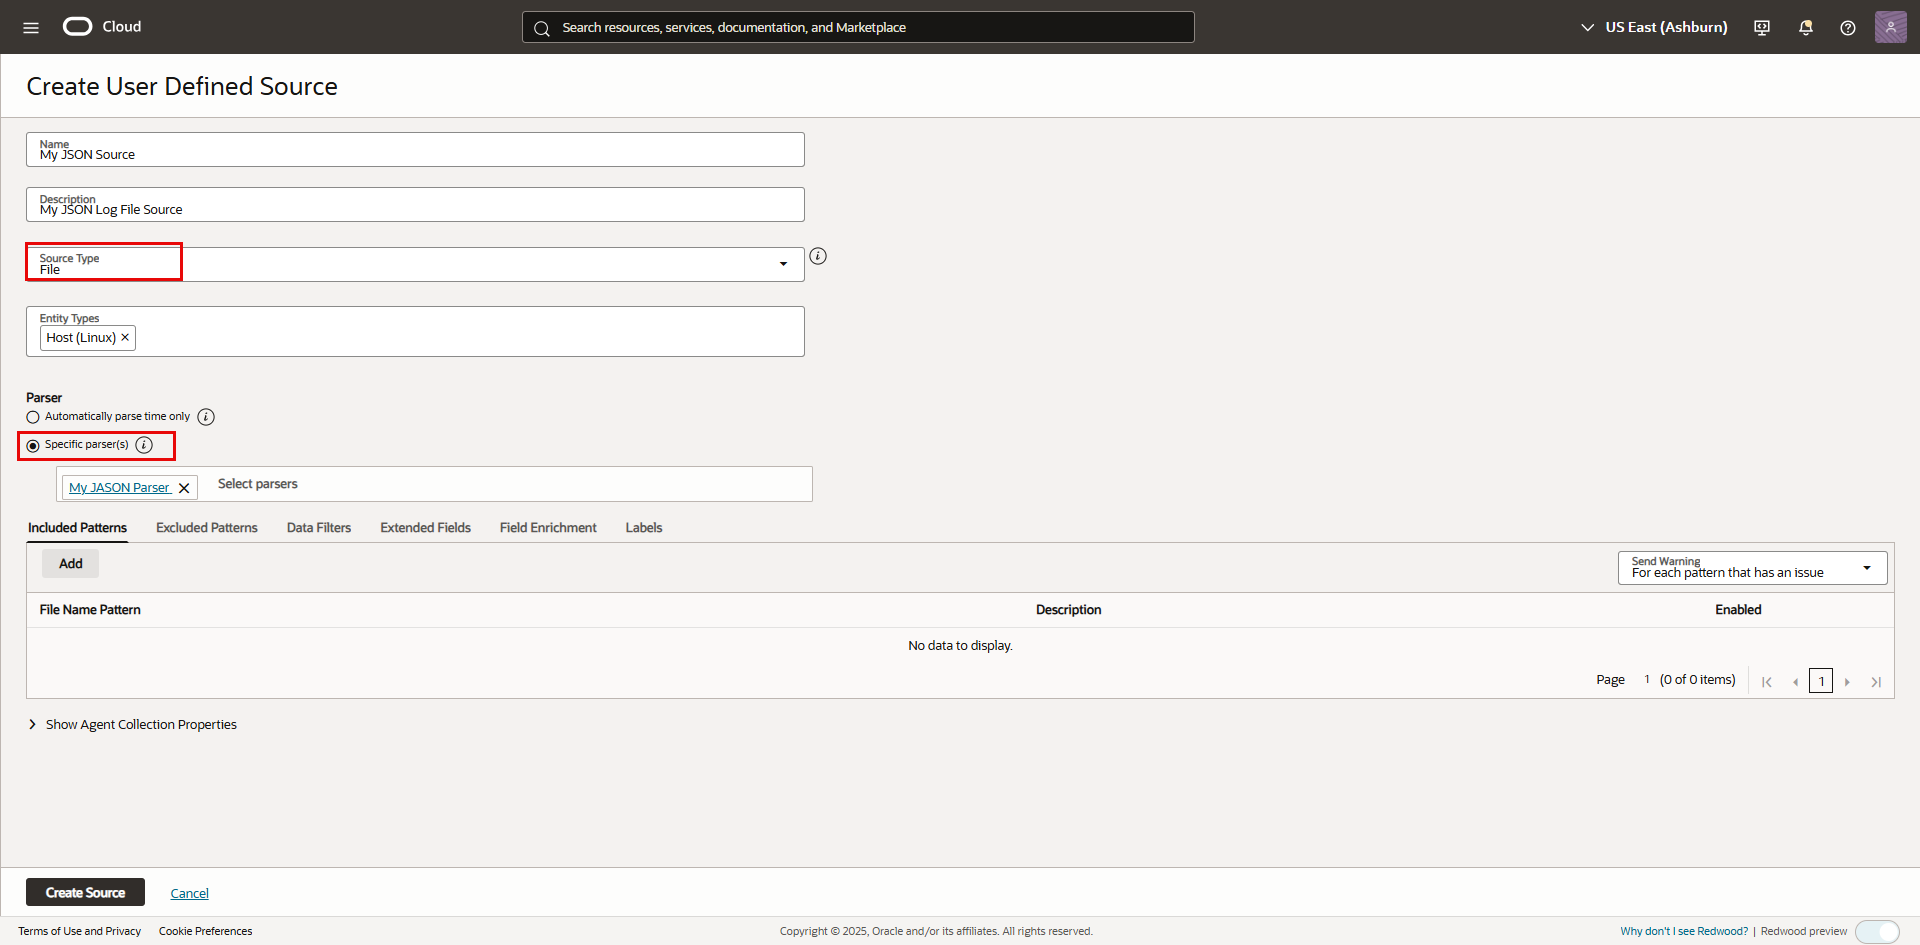Expand Show Agent Collection Properties

click(33, 724)
